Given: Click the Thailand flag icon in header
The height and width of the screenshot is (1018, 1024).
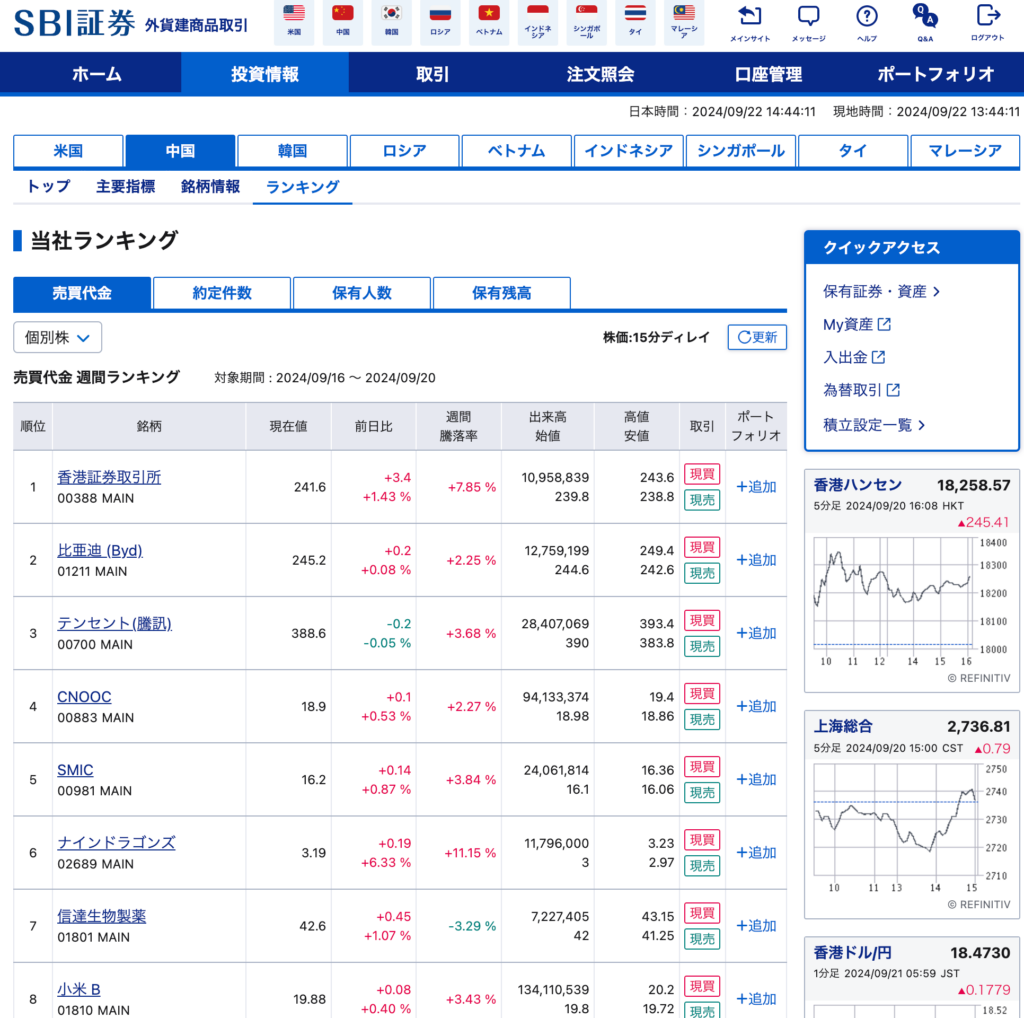Looking at the screenshot, I should [x=635, y=13].
